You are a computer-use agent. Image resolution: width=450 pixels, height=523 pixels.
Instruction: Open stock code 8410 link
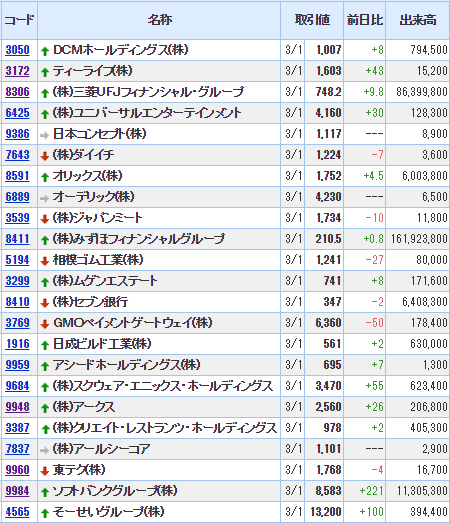17,302
